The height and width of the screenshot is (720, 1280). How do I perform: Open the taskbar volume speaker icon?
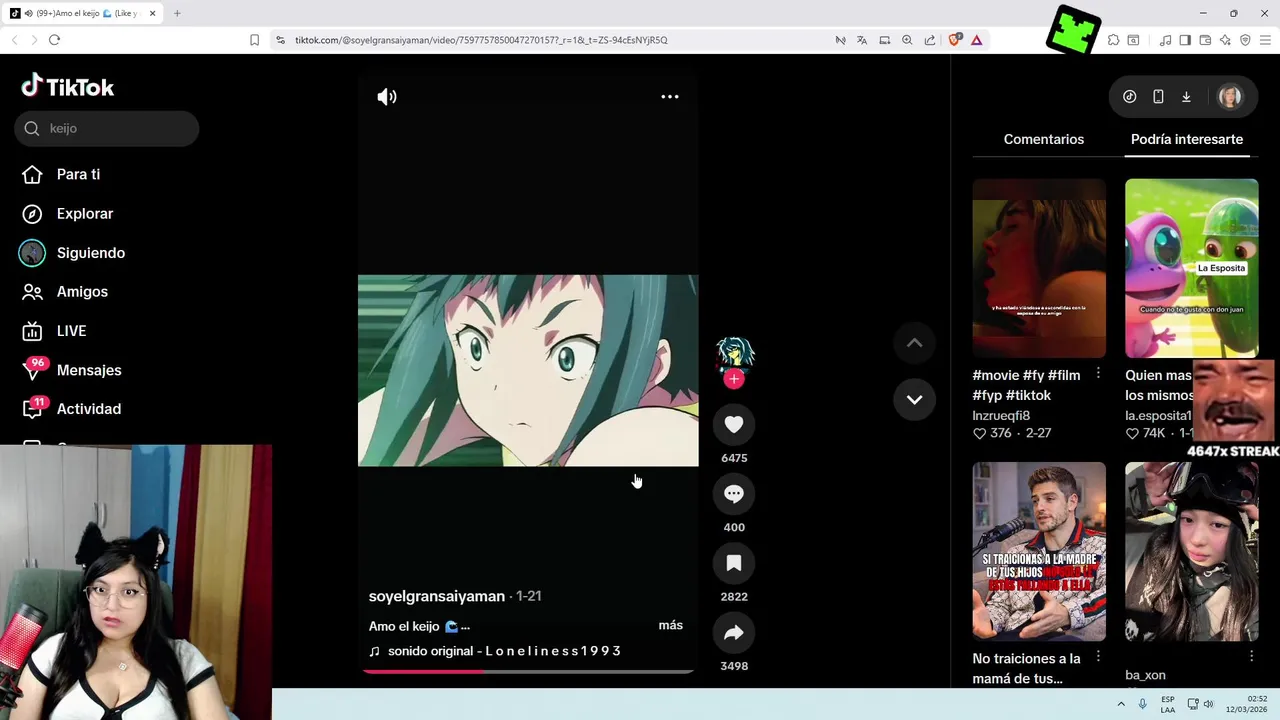[x=1208, y=704]
